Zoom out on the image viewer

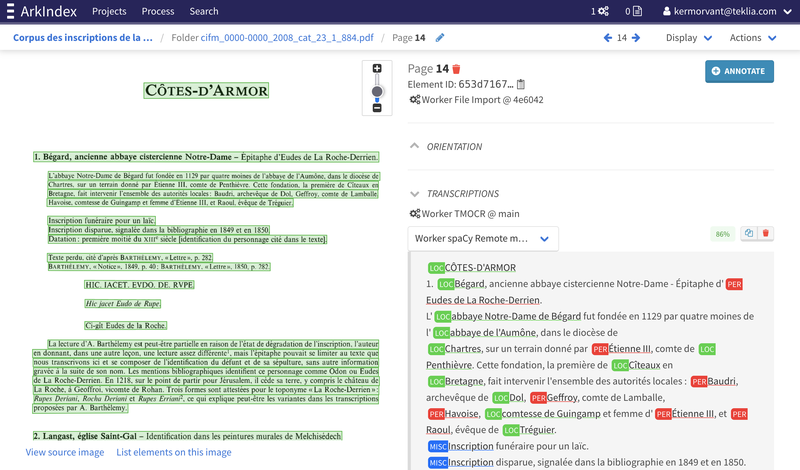pyautogui.click(x=377, y=108)
